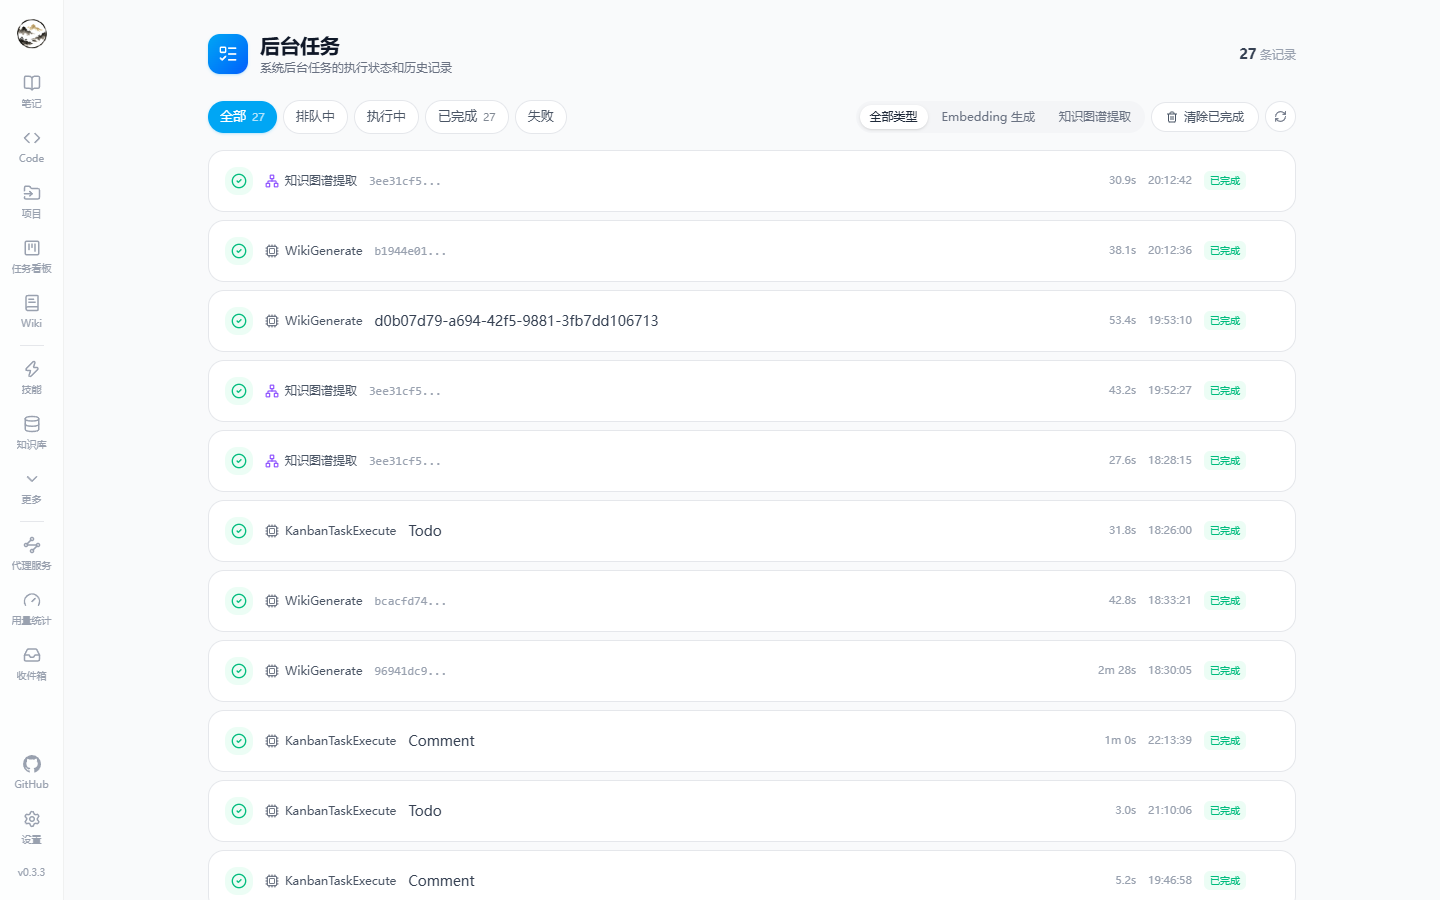
Task: Open the 收件箱 inbox
Action: coord(31,663)
